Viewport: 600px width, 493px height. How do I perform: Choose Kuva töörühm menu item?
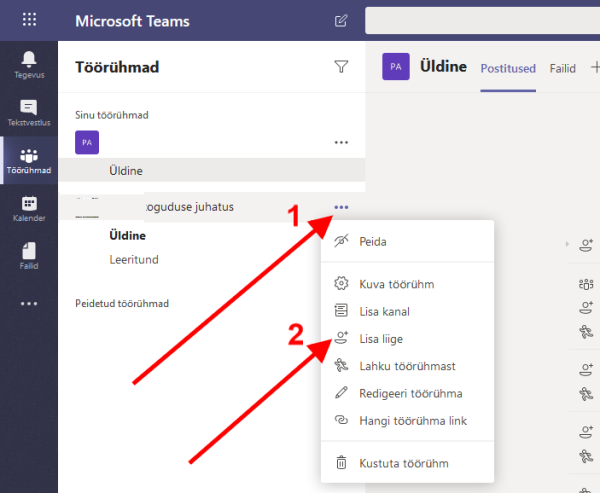[396, 284]
